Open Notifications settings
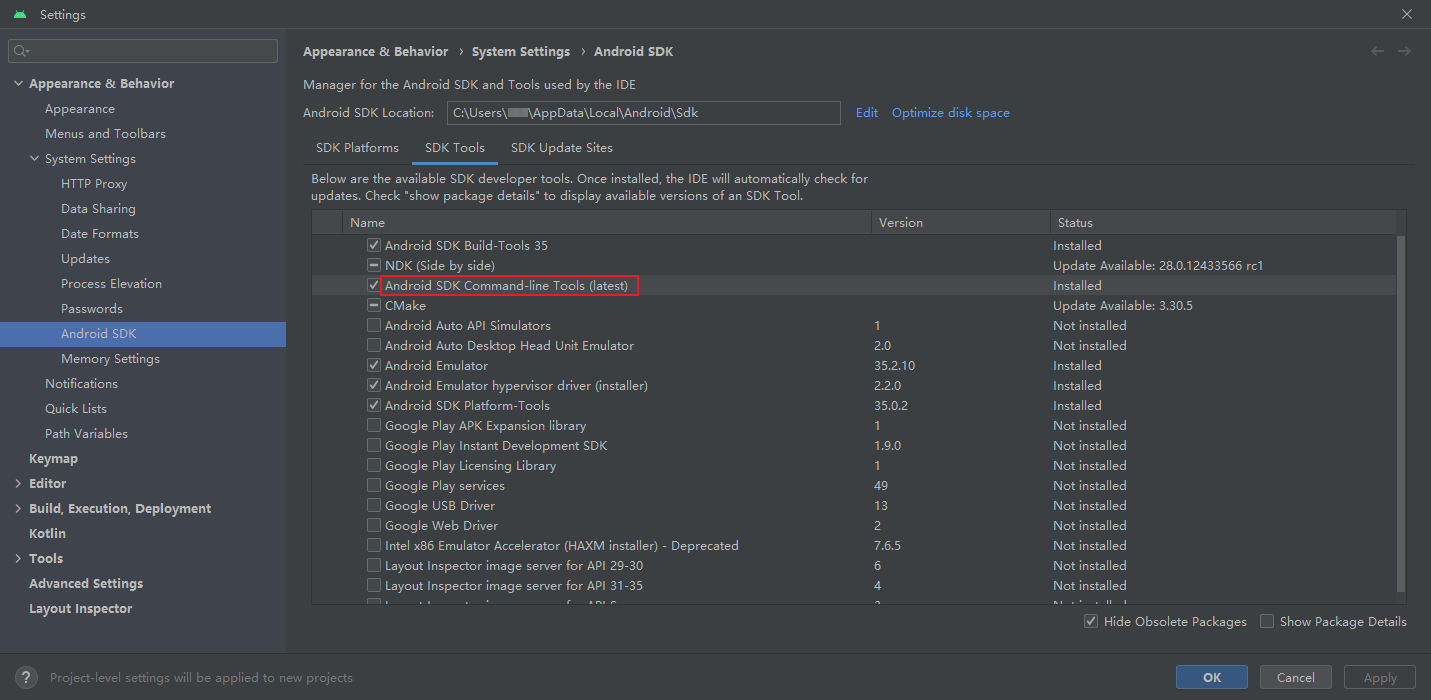 coord(81,383)
